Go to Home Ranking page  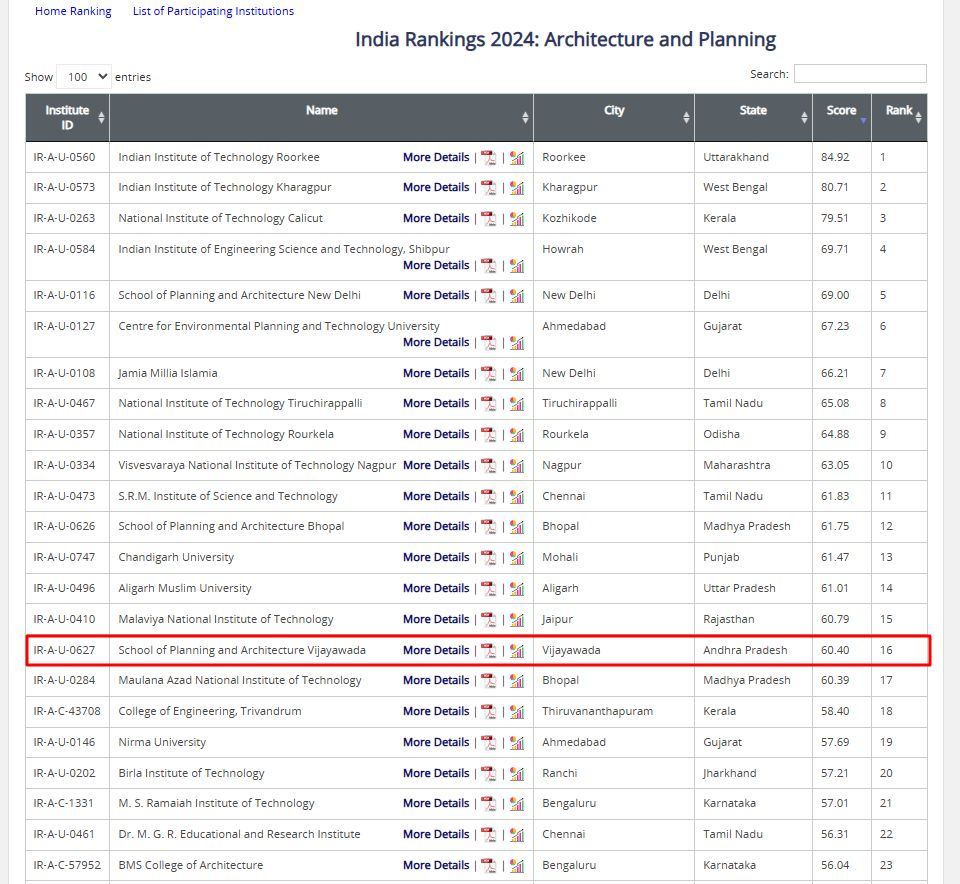tap(73, 11)
